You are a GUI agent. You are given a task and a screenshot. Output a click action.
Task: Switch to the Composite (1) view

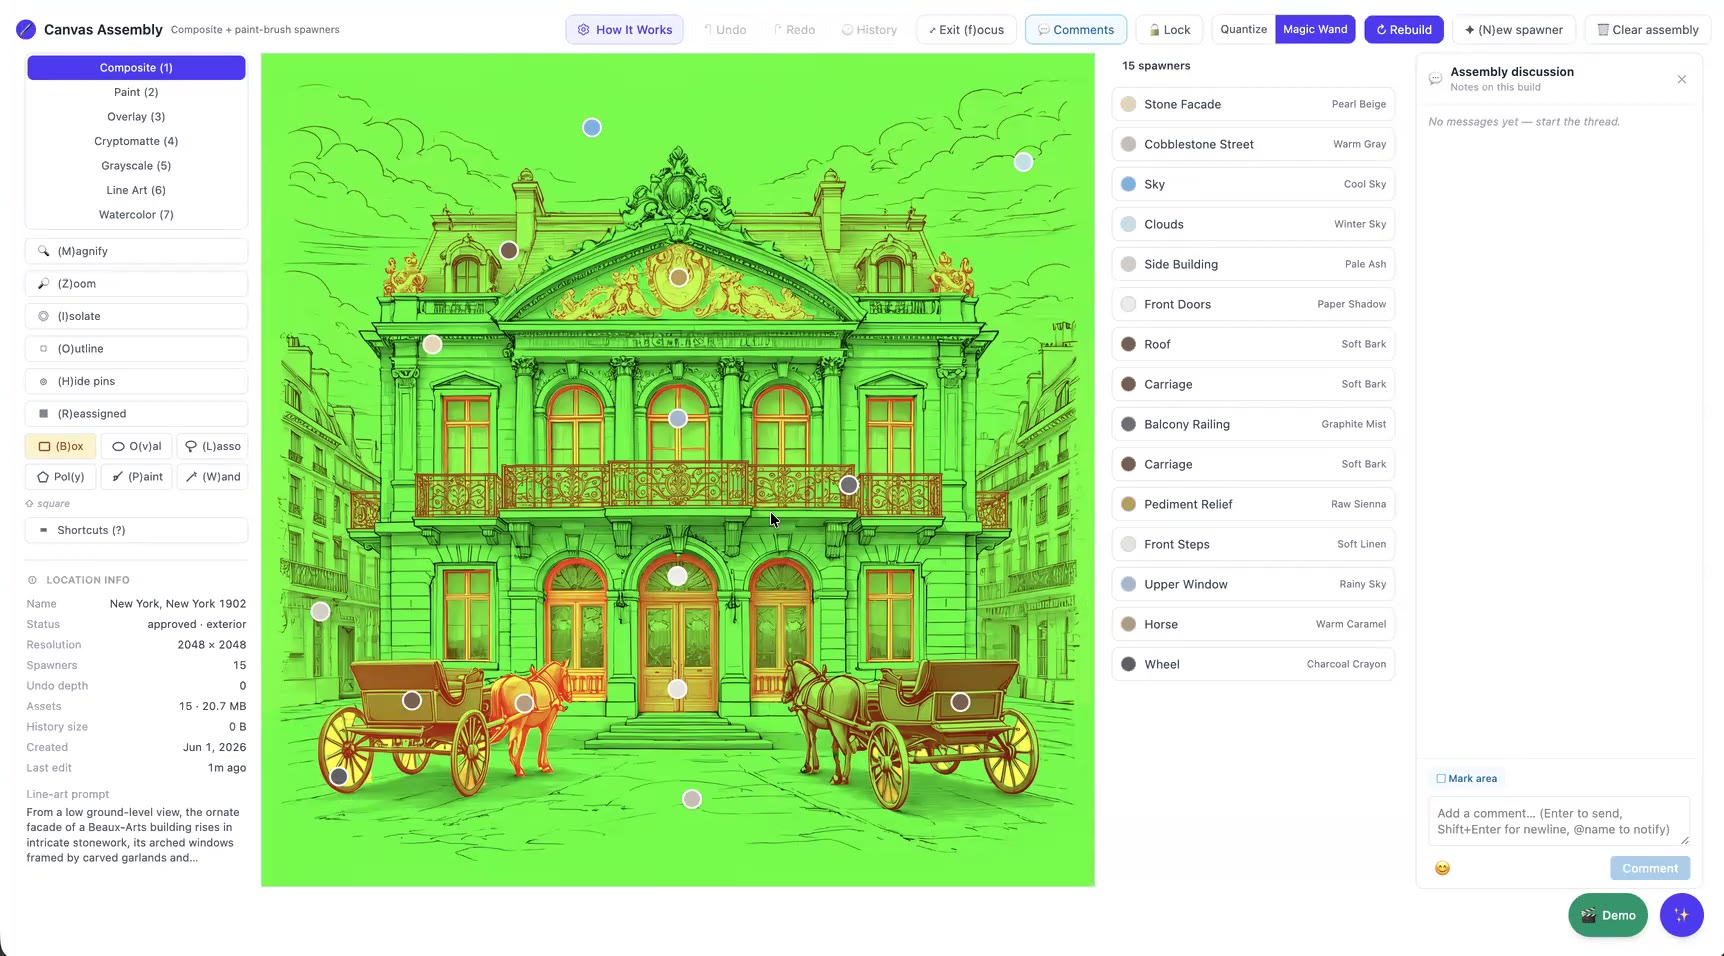136,68
